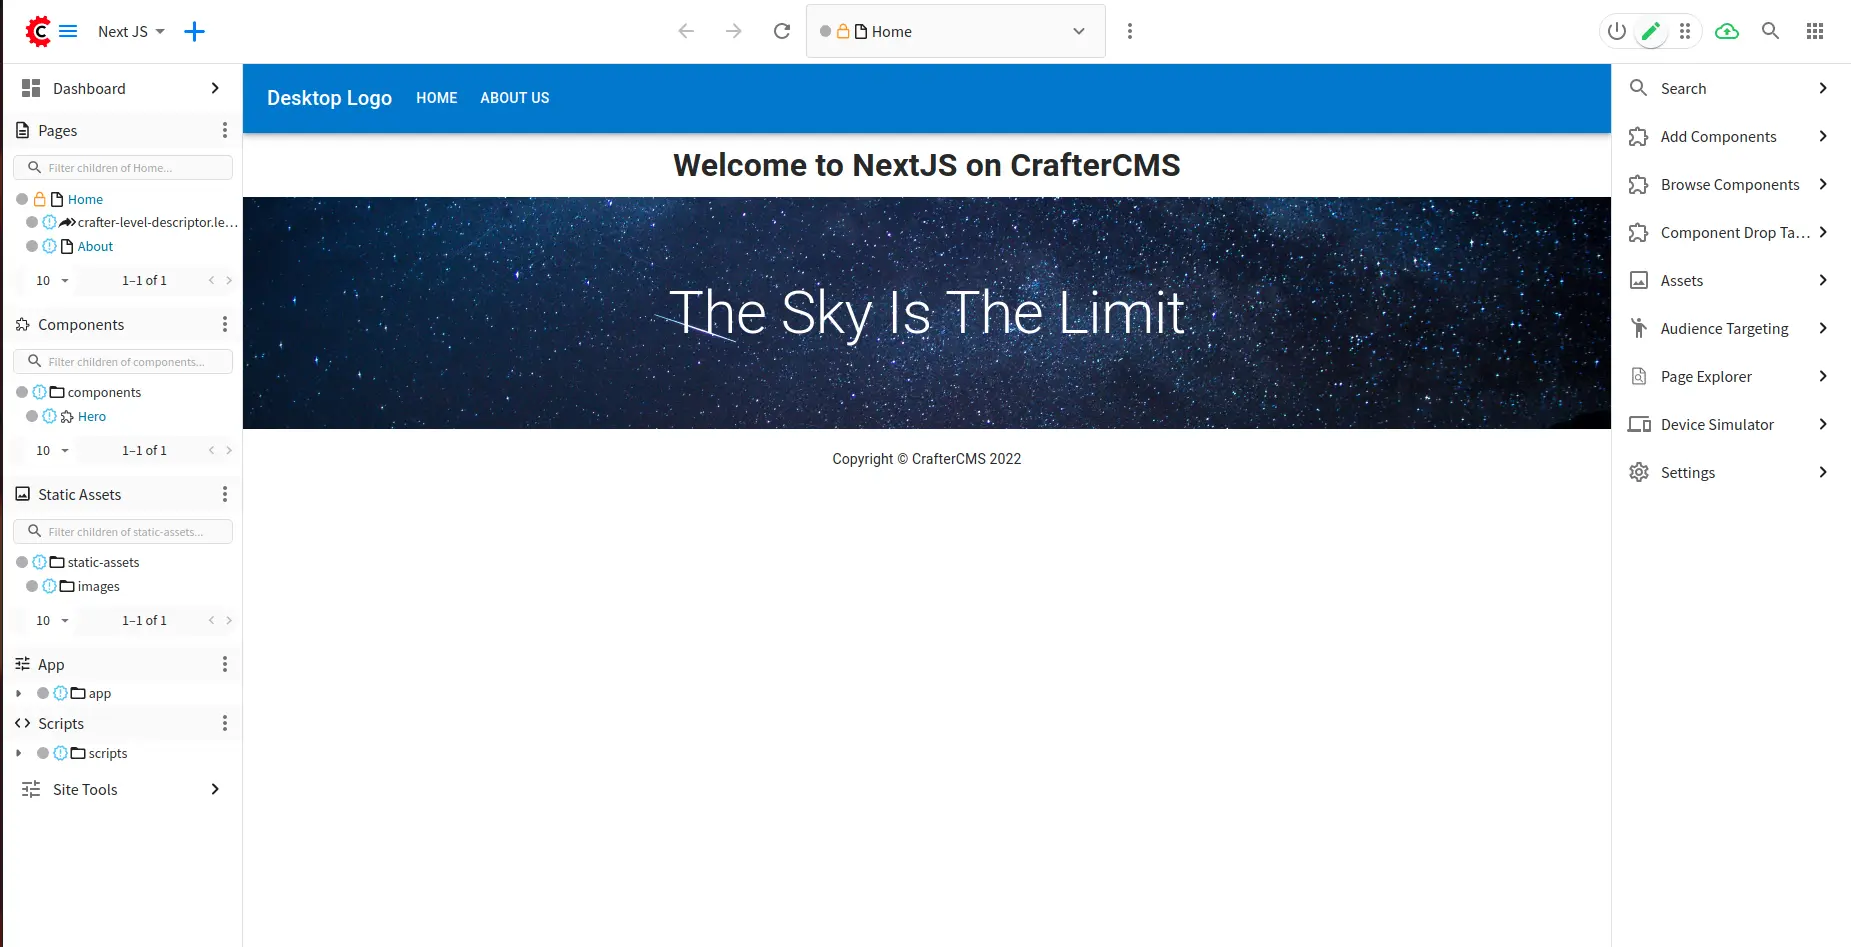Open the Next JS site dropdown
1851x947 pixels.
(131, 31)
